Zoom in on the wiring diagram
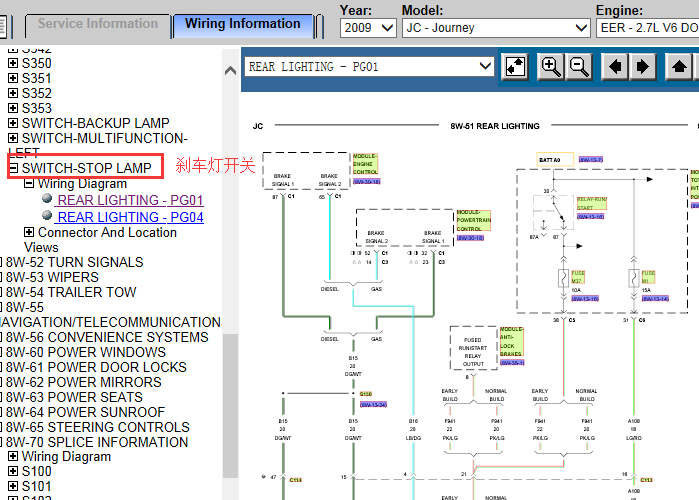The height and width of the screenshot is (500, 699). pos(550,67)
